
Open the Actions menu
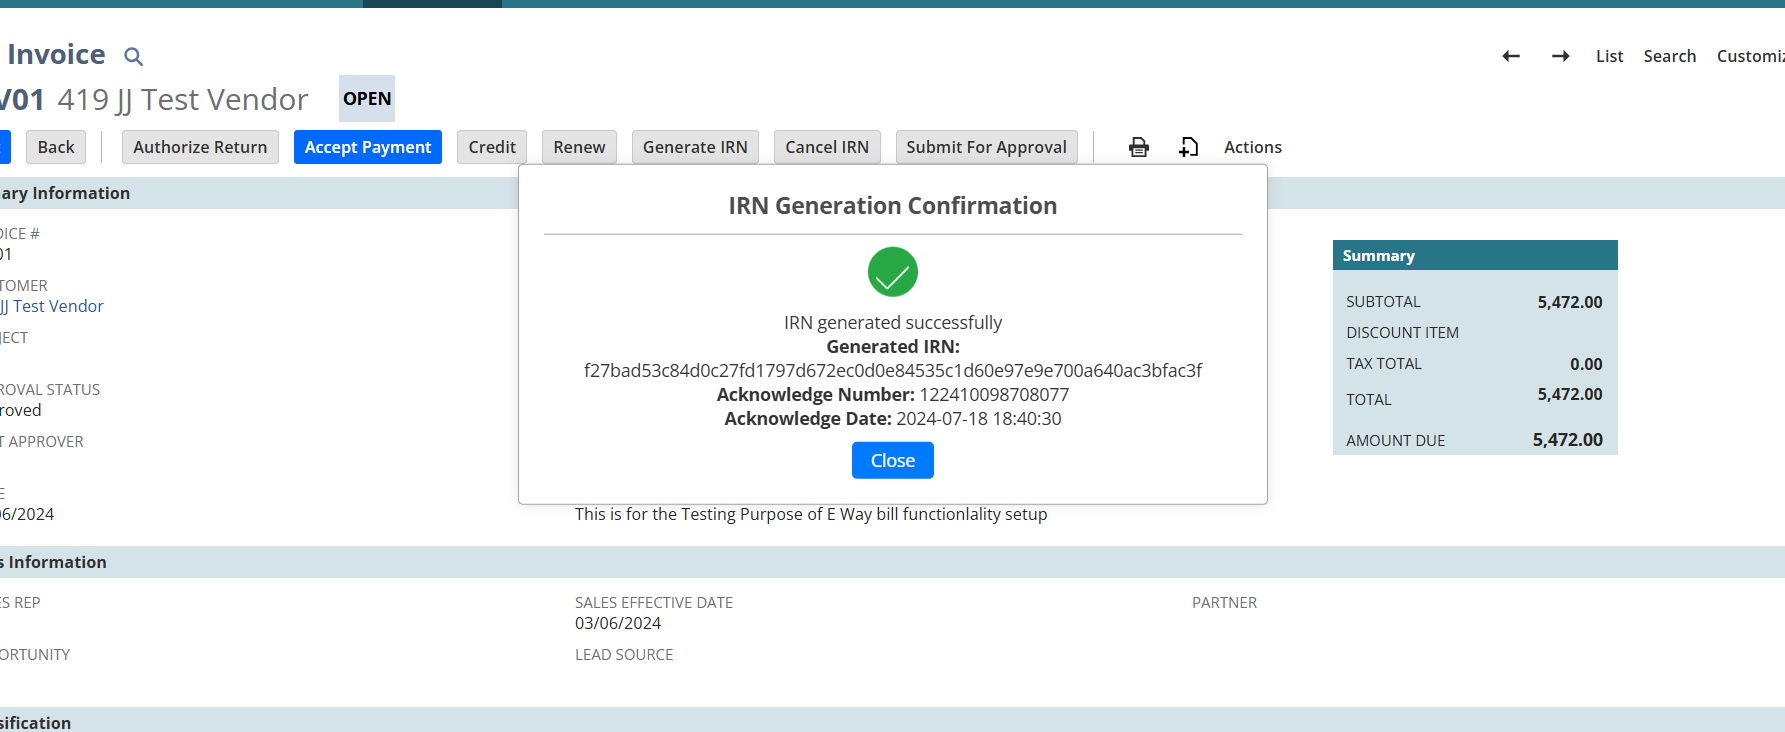click(1252, 147)
